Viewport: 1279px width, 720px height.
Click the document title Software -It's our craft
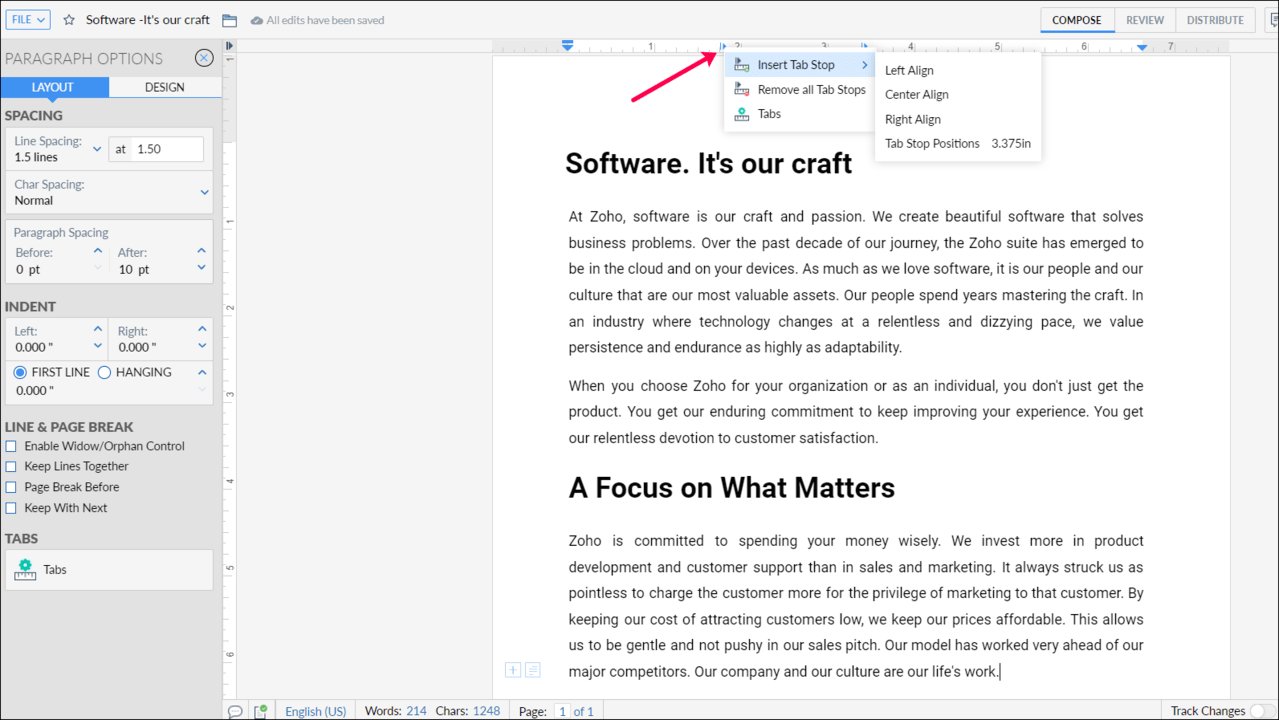148,20
